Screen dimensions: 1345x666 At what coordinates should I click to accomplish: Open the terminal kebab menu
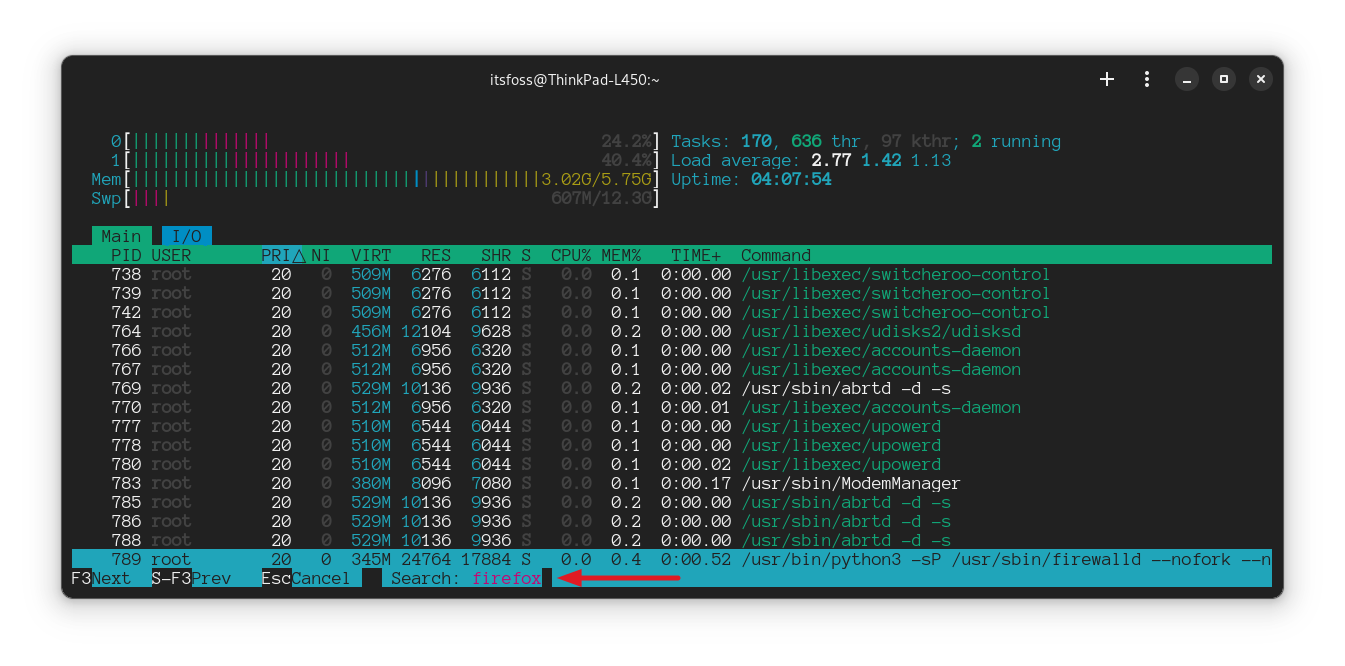click(x=1146, y=79)
